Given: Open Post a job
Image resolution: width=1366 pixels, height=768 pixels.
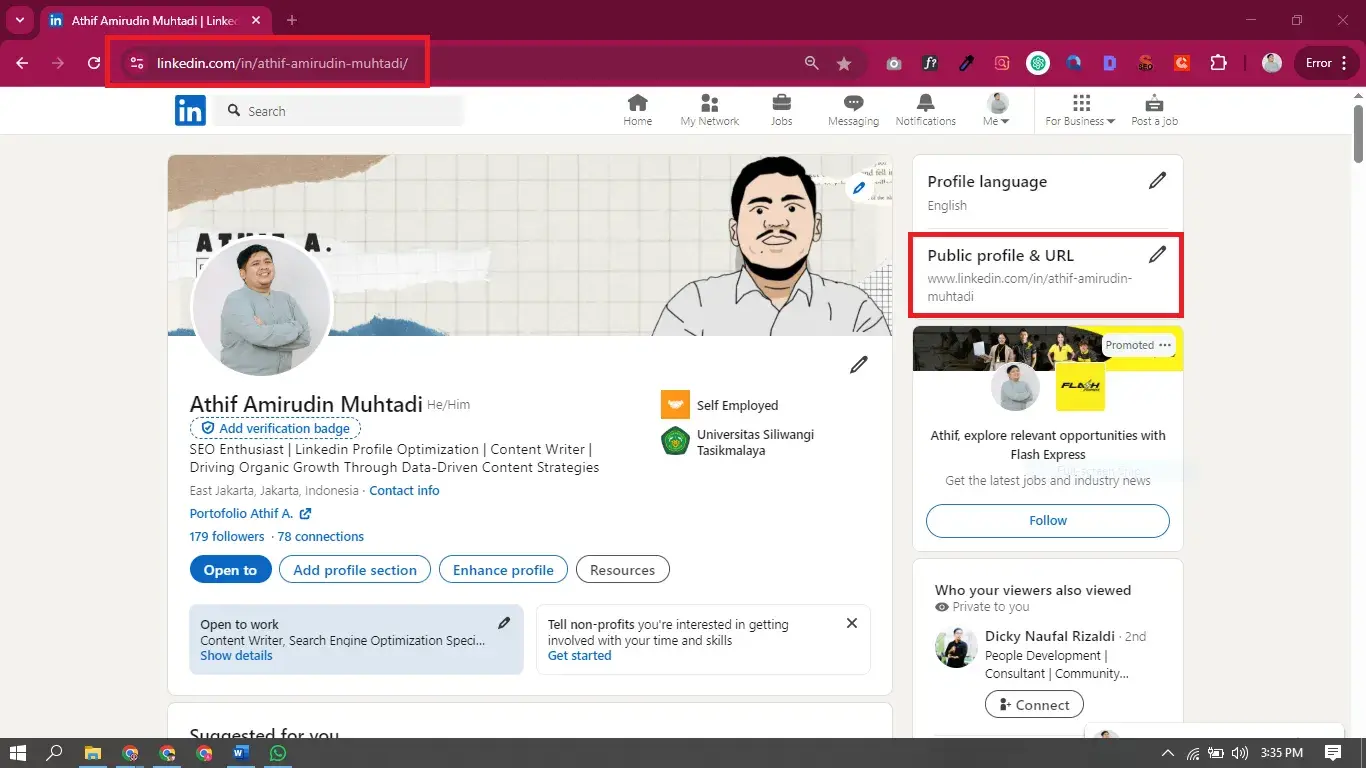Looking at the screenshot, I should [x=1154, y=110].
